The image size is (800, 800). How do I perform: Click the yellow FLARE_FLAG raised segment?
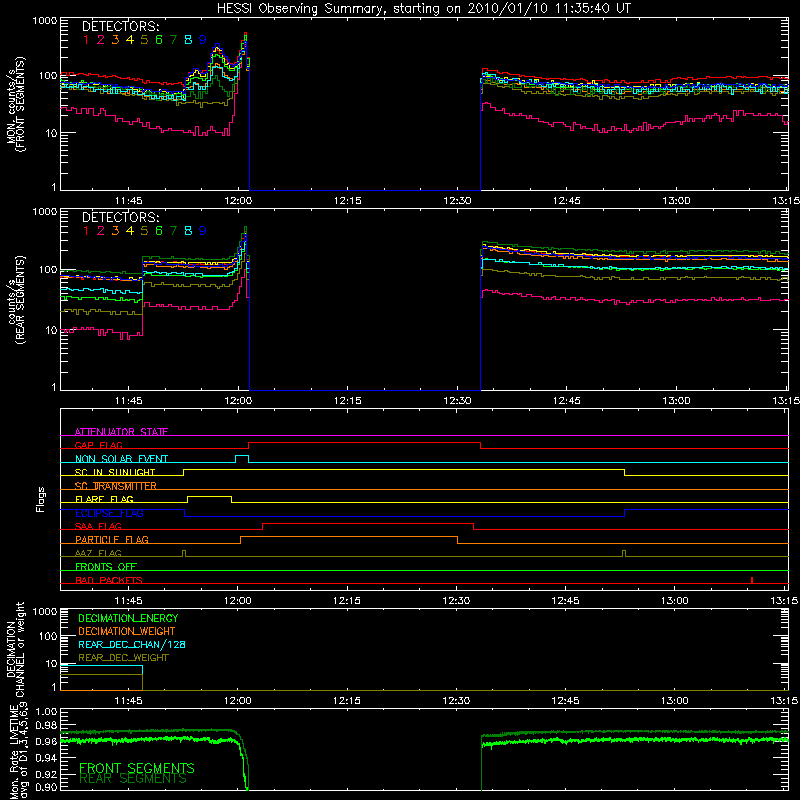(x=210, y=499)
